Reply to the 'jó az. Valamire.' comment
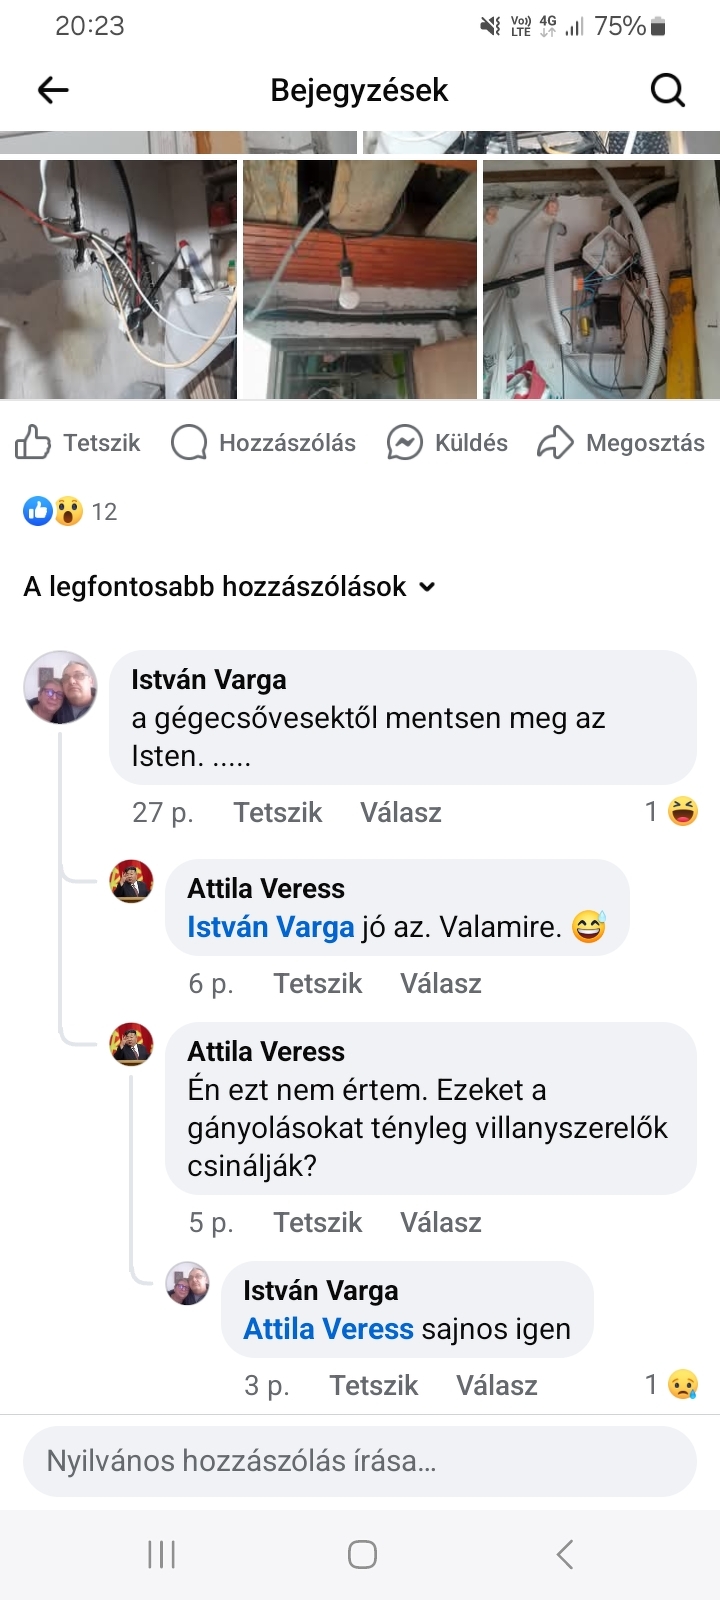This screenshot has width=720, height=1600. [x=440, y=983]
